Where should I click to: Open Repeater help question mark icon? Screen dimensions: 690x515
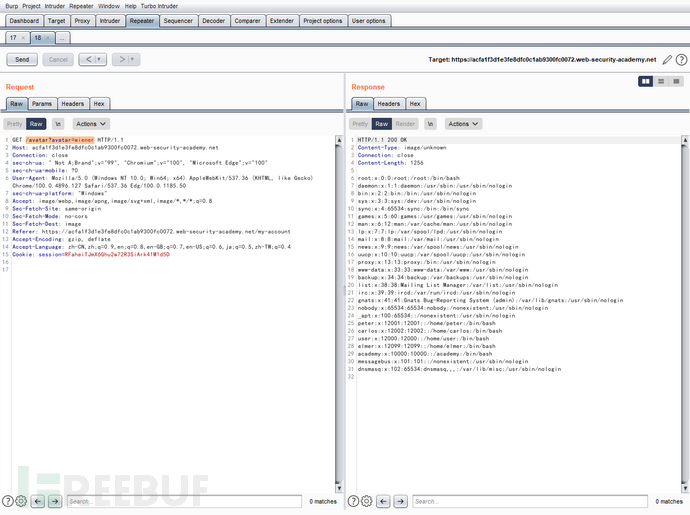[680, 60]
